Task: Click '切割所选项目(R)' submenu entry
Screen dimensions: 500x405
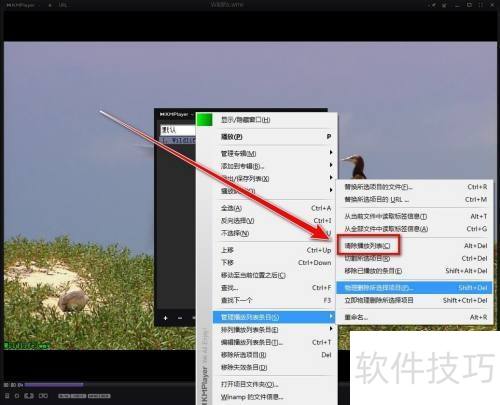Action: pyautogui.click(x=415, y=258)
